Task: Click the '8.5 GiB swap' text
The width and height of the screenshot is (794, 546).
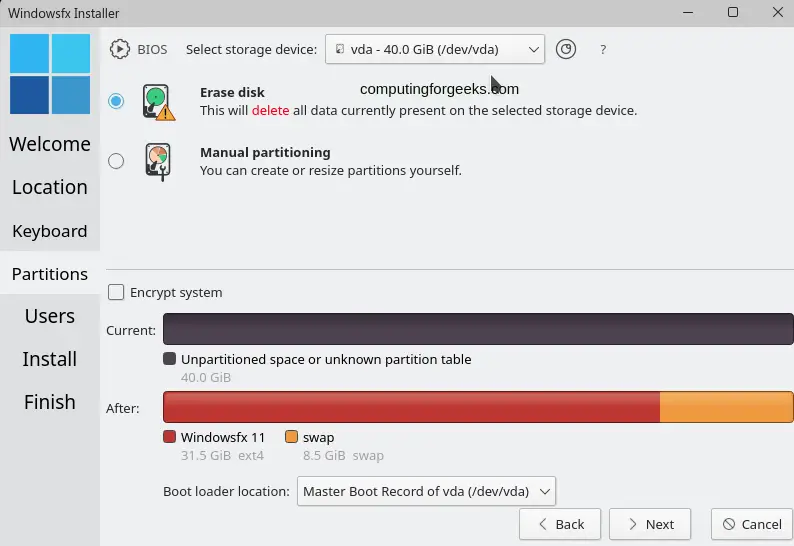Action: coord(343,455)
